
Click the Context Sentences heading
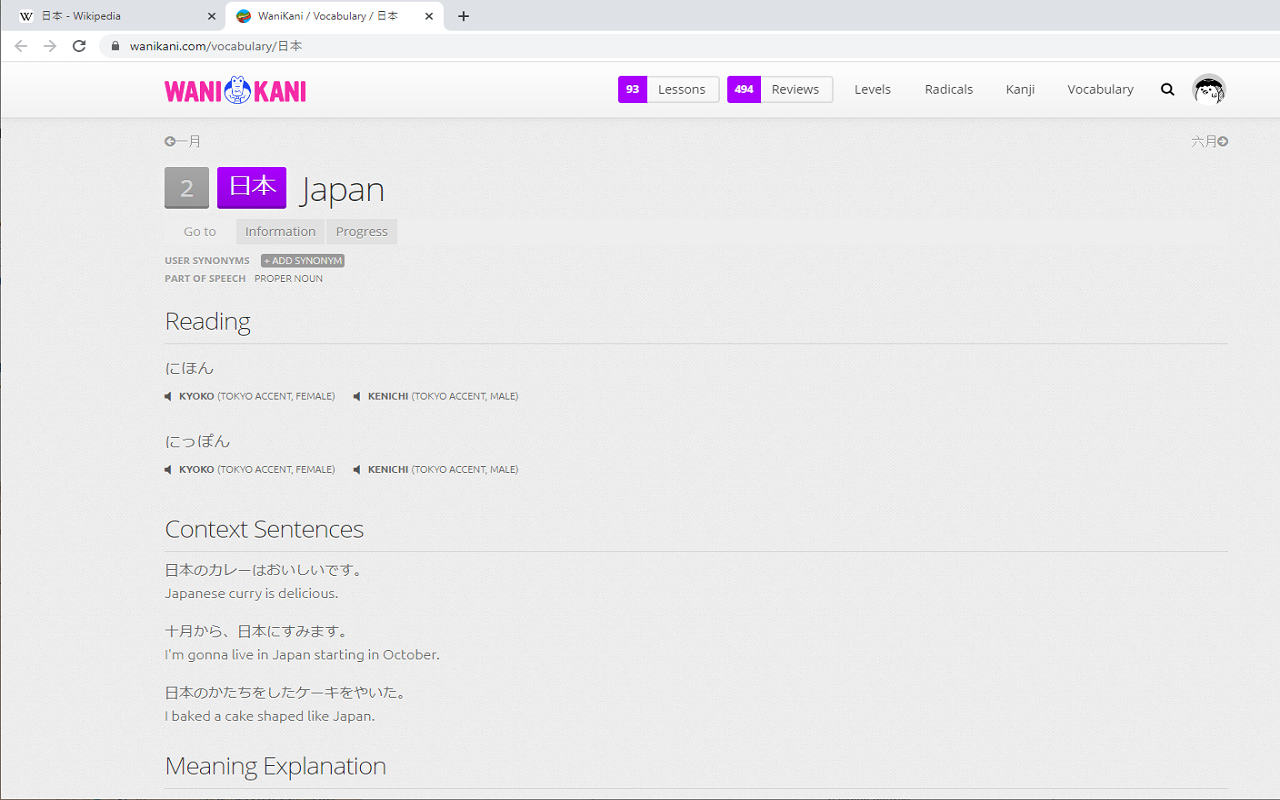[x=264, y=529]
